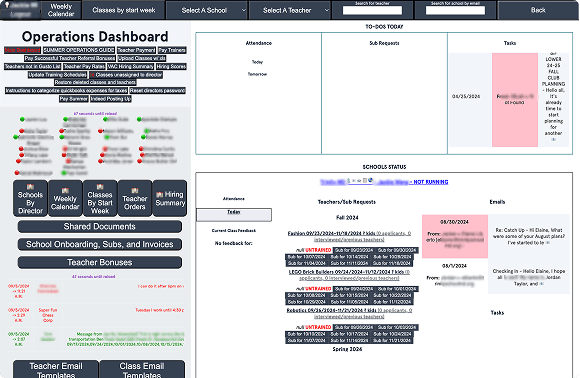580x378 pixels.
Task: Expand the Re: Catch Up email preview icon
Action: coord(547,243)
